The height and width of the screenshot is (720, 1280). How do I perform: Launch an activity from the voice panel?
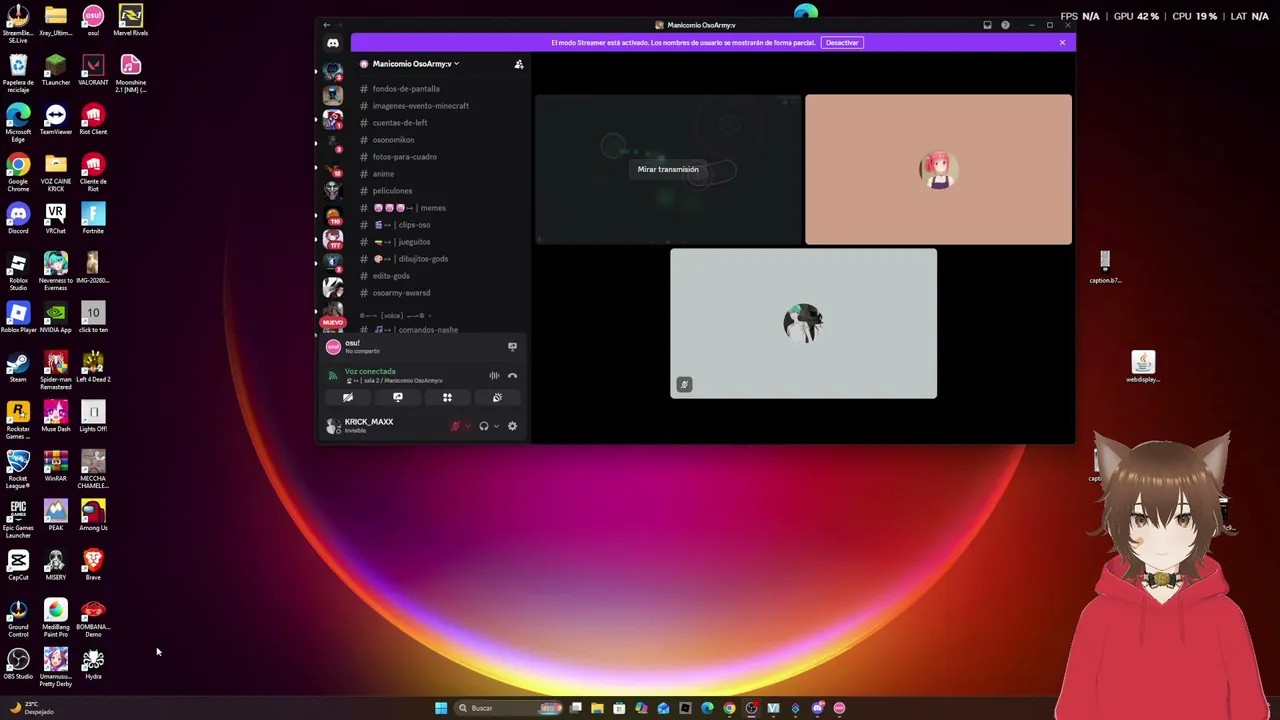pos(447,398)
